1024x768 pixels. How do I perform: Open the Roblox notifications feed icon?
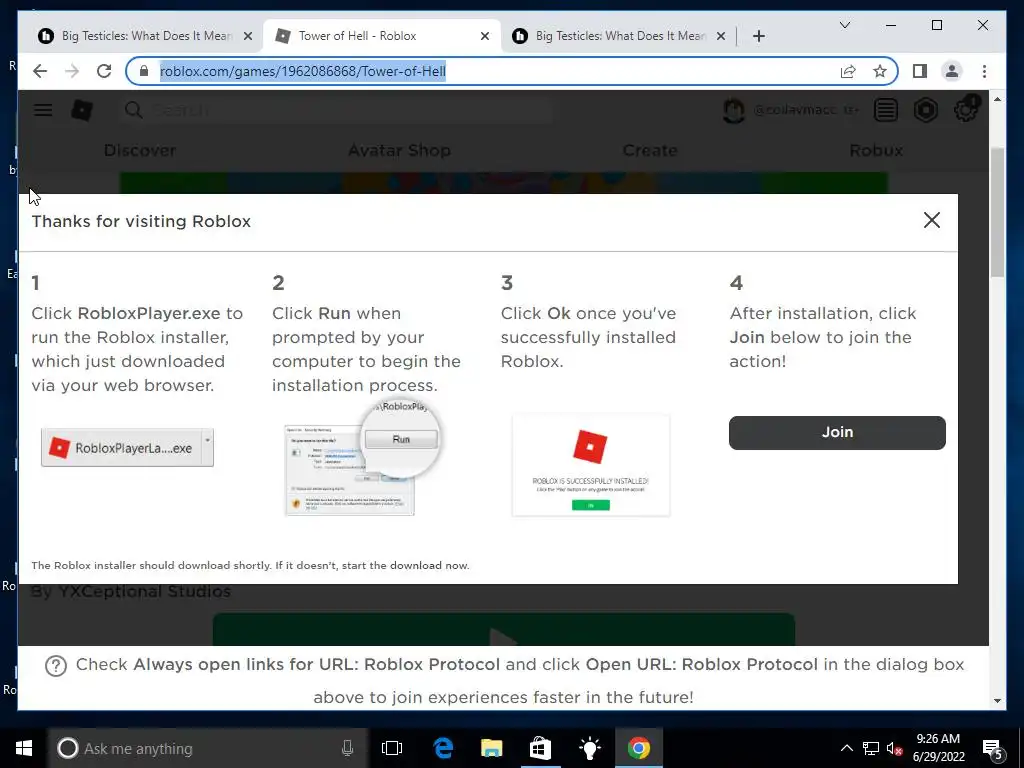tap(886, 110)
